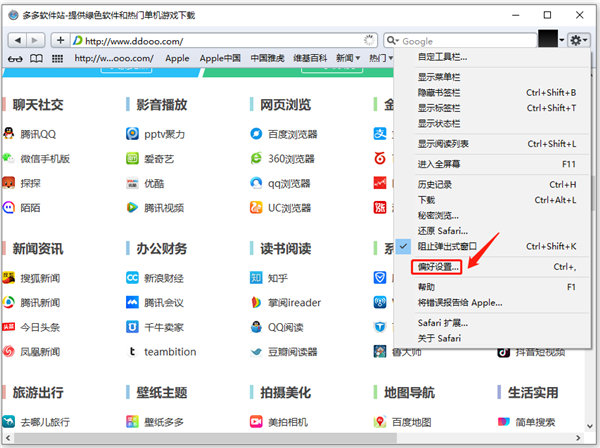Click the URL address field
This screenshot has height=448, width=600.
224,41
